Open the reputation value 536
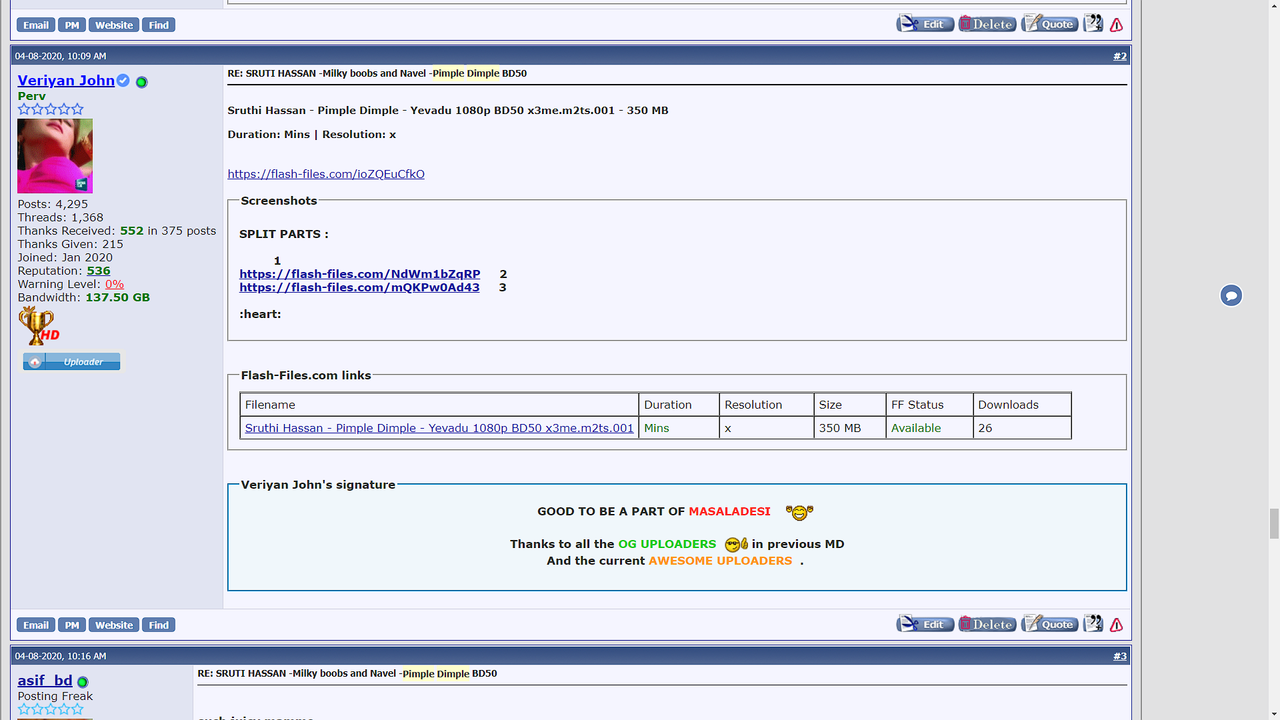This screenshot has height=720, width=1280. click(x=98, y=271)
